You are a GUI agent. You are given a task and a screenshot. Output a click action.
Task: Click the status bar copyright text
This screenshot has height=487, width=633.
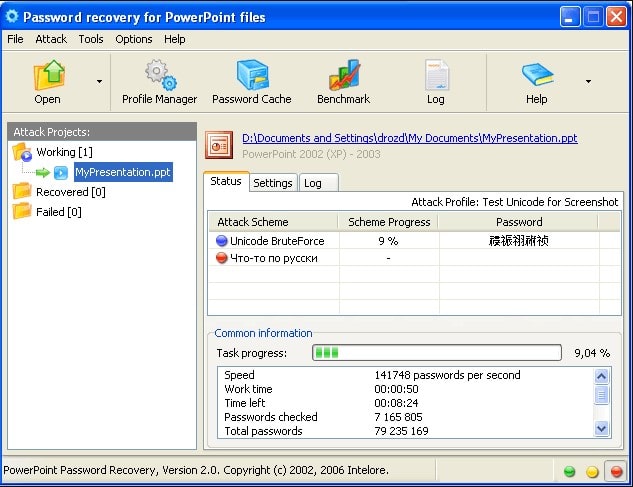pyautogui.click(x=196, y=470)
